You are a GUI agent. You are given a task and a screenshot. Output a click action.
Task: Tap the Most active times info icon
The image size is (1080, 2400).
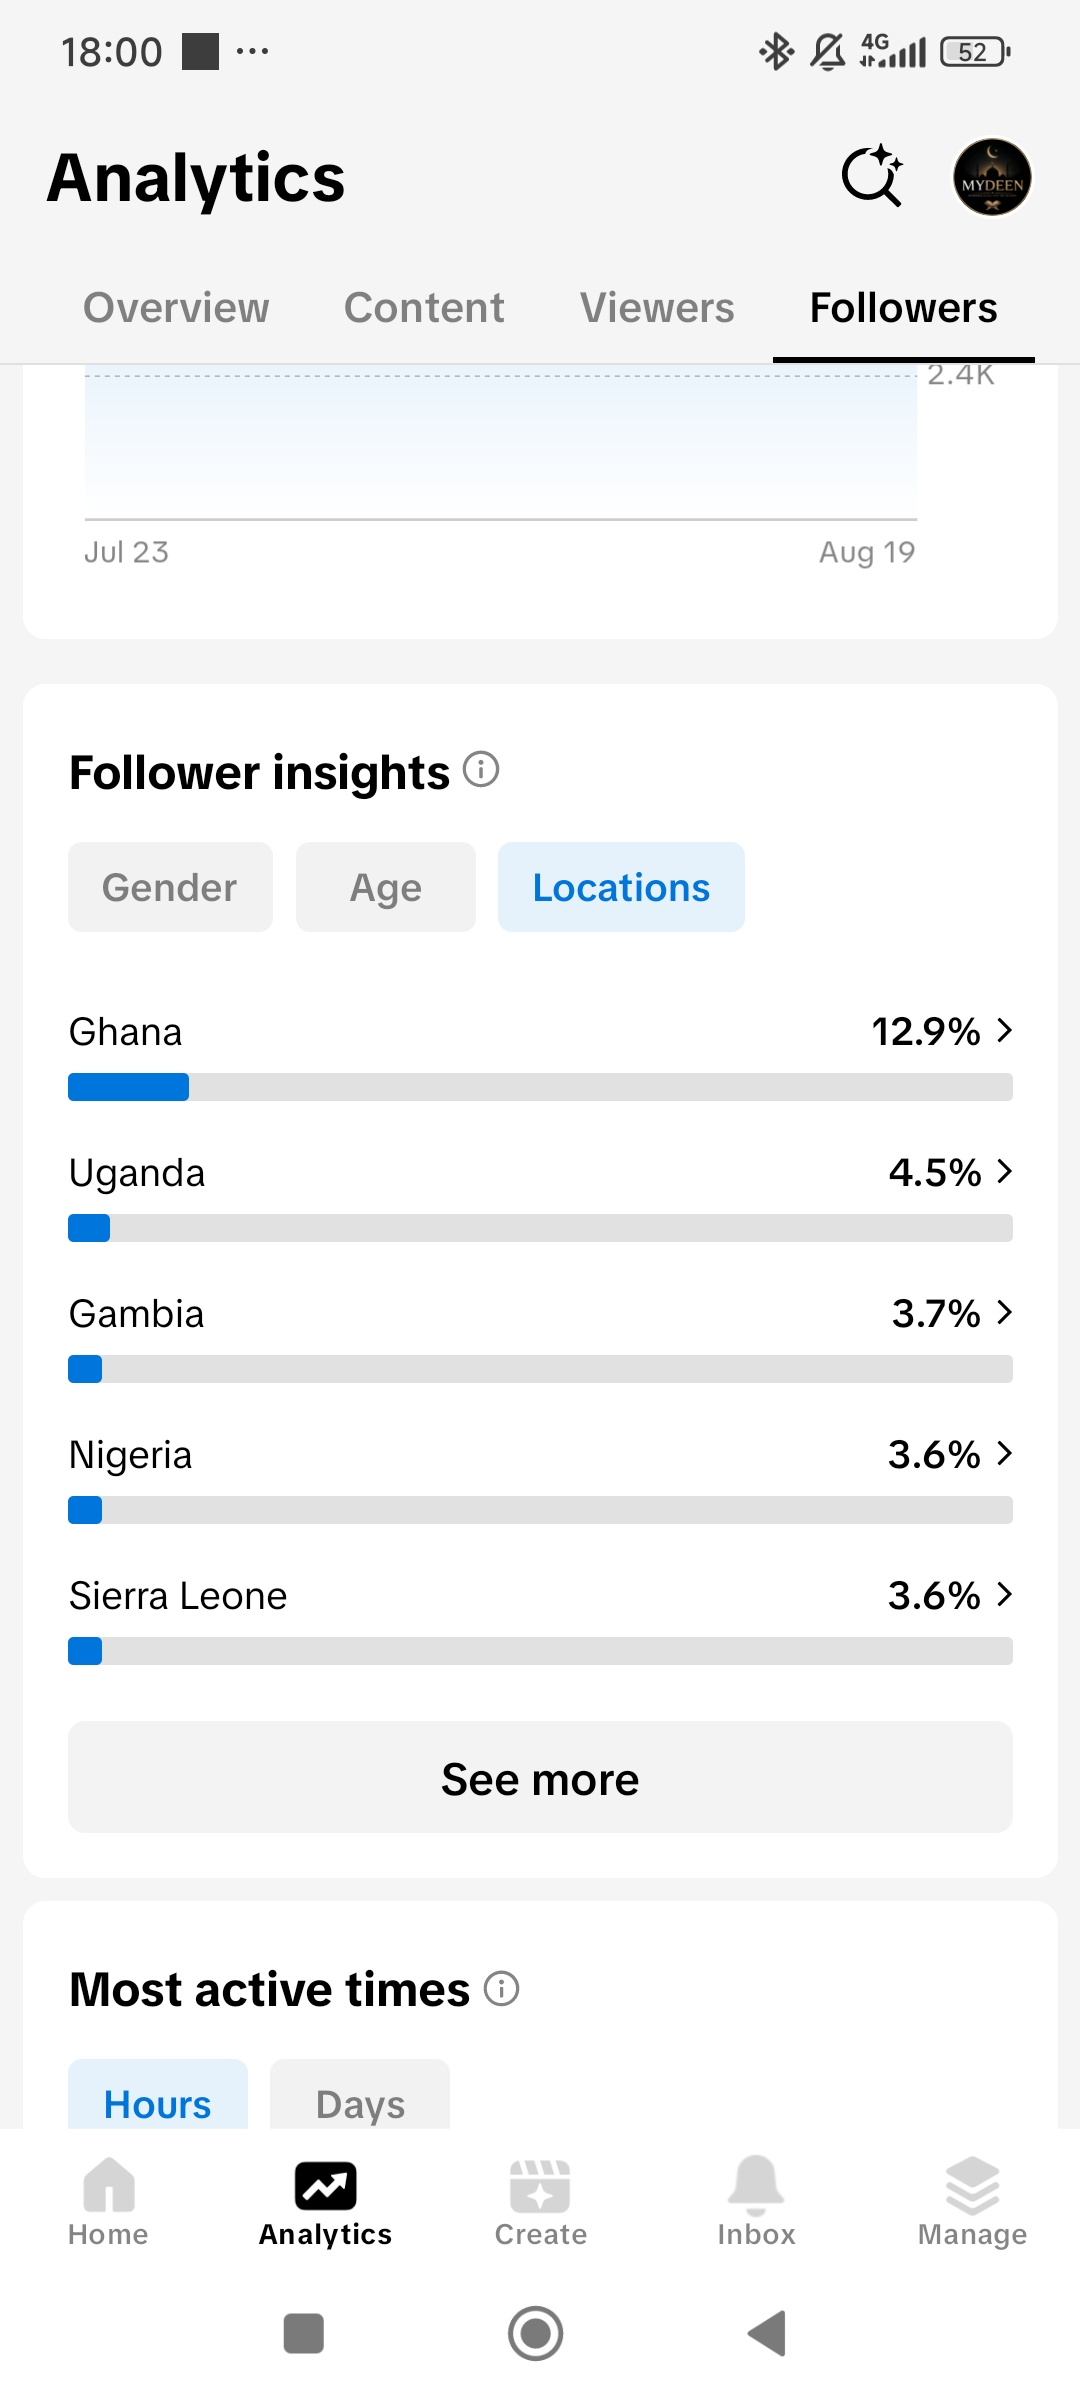pos(501,1988)
